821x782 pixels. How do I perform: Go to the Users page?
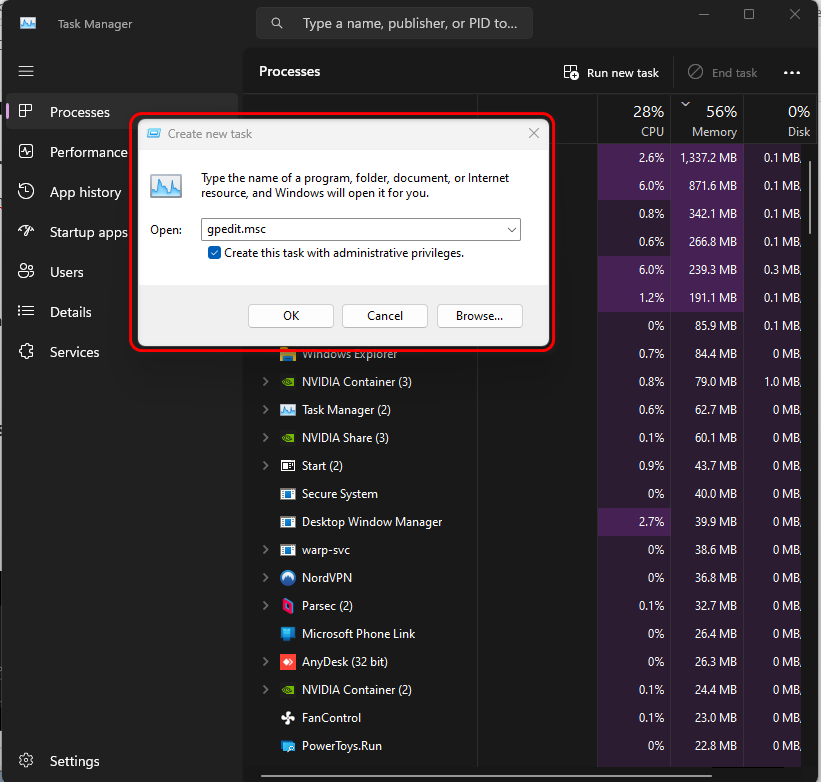(x=67, y=272)
